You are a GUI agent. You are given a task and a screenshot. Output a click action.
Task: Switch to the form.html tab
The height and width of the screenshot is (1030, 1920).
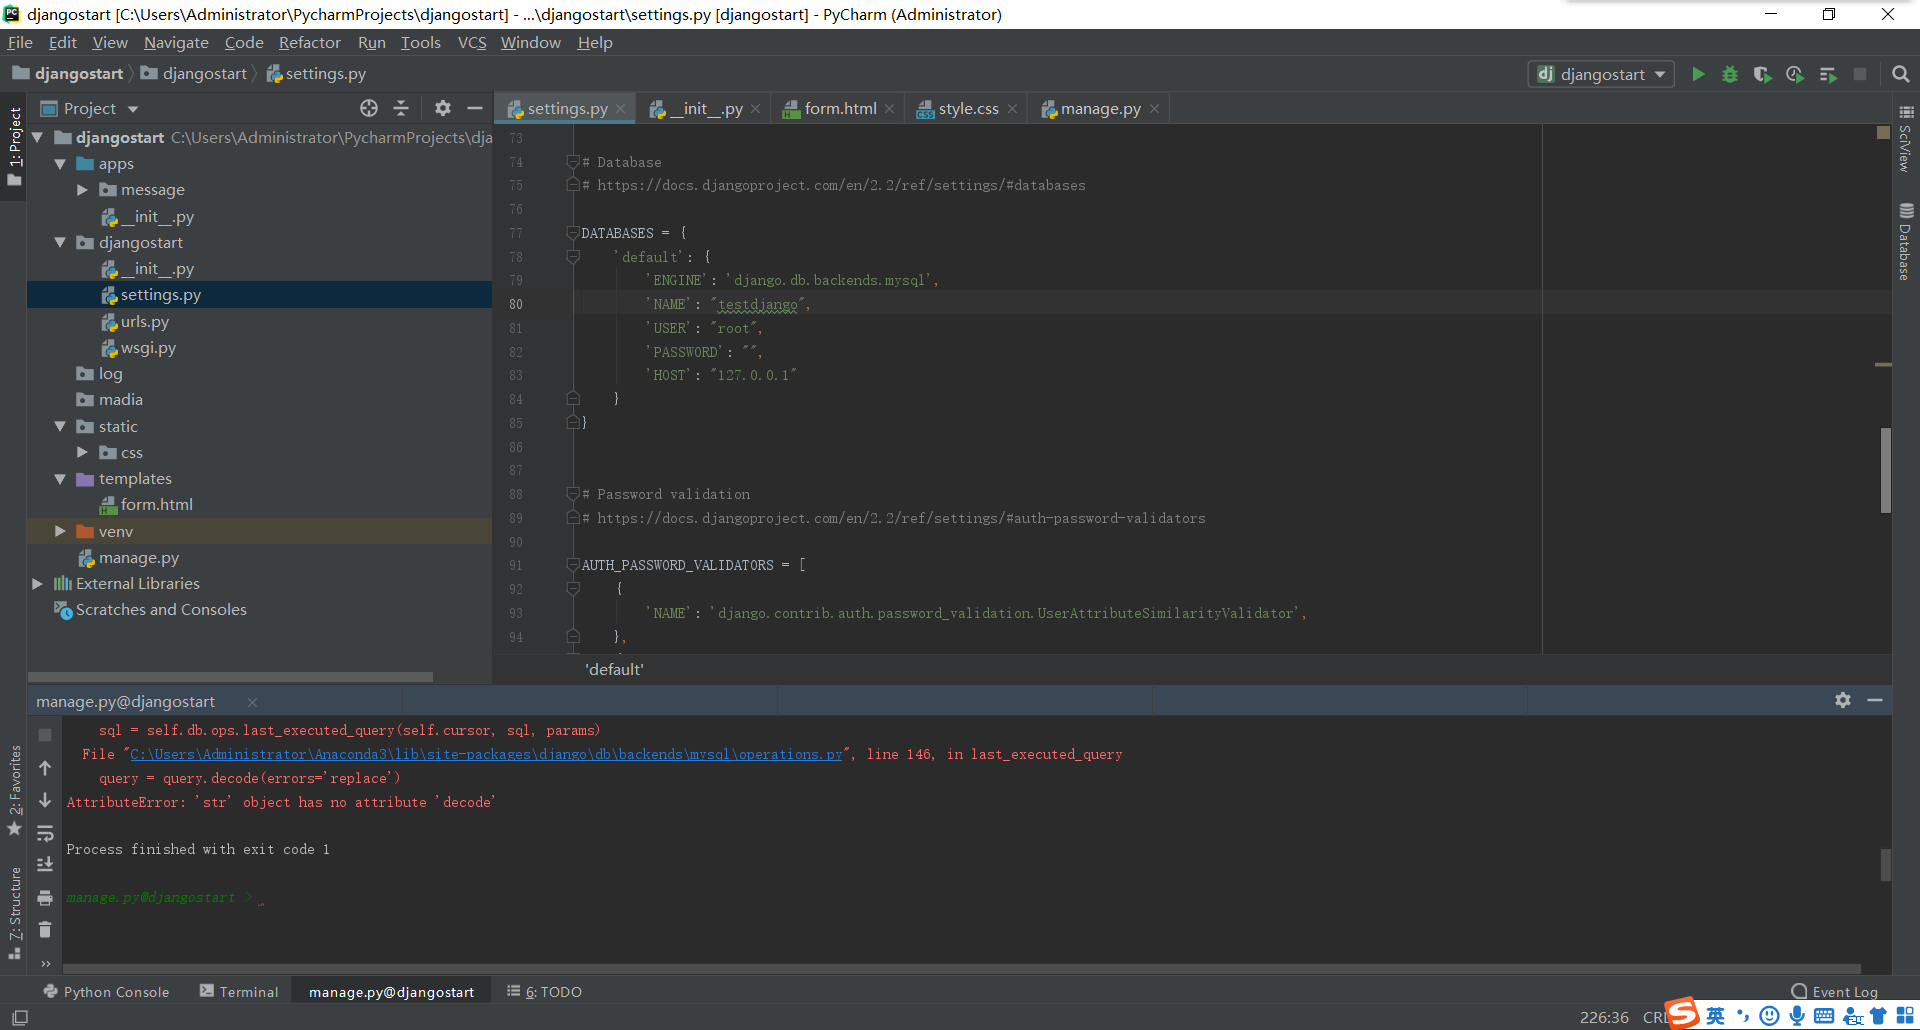[839, 109]
